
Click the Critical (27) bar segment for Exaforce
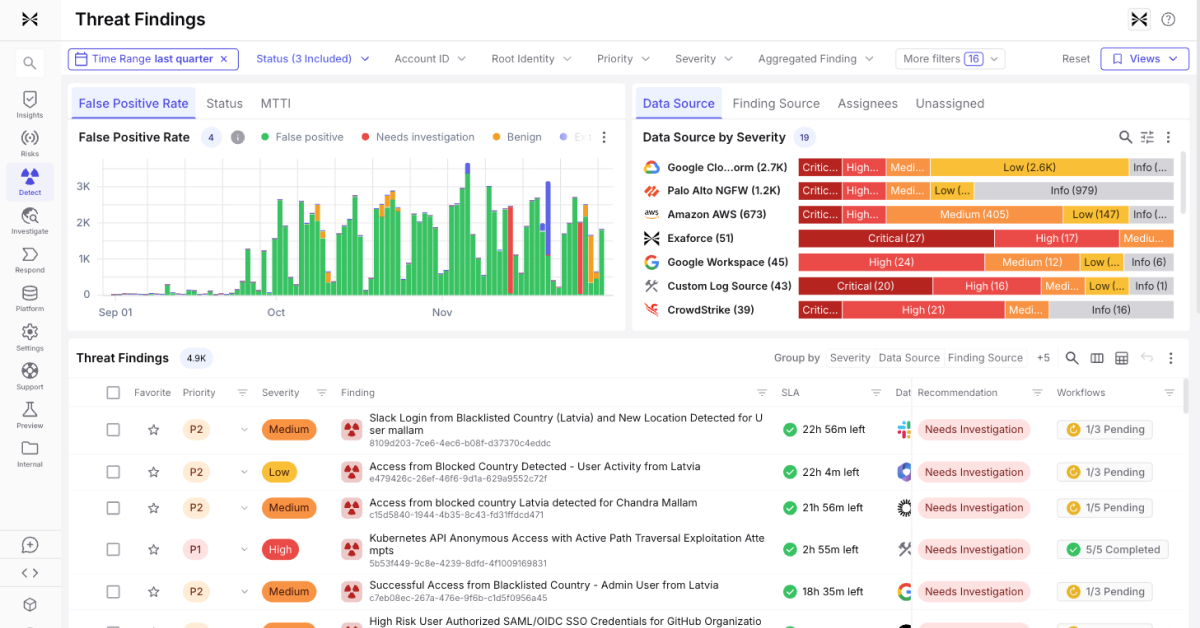click(896, 238)
